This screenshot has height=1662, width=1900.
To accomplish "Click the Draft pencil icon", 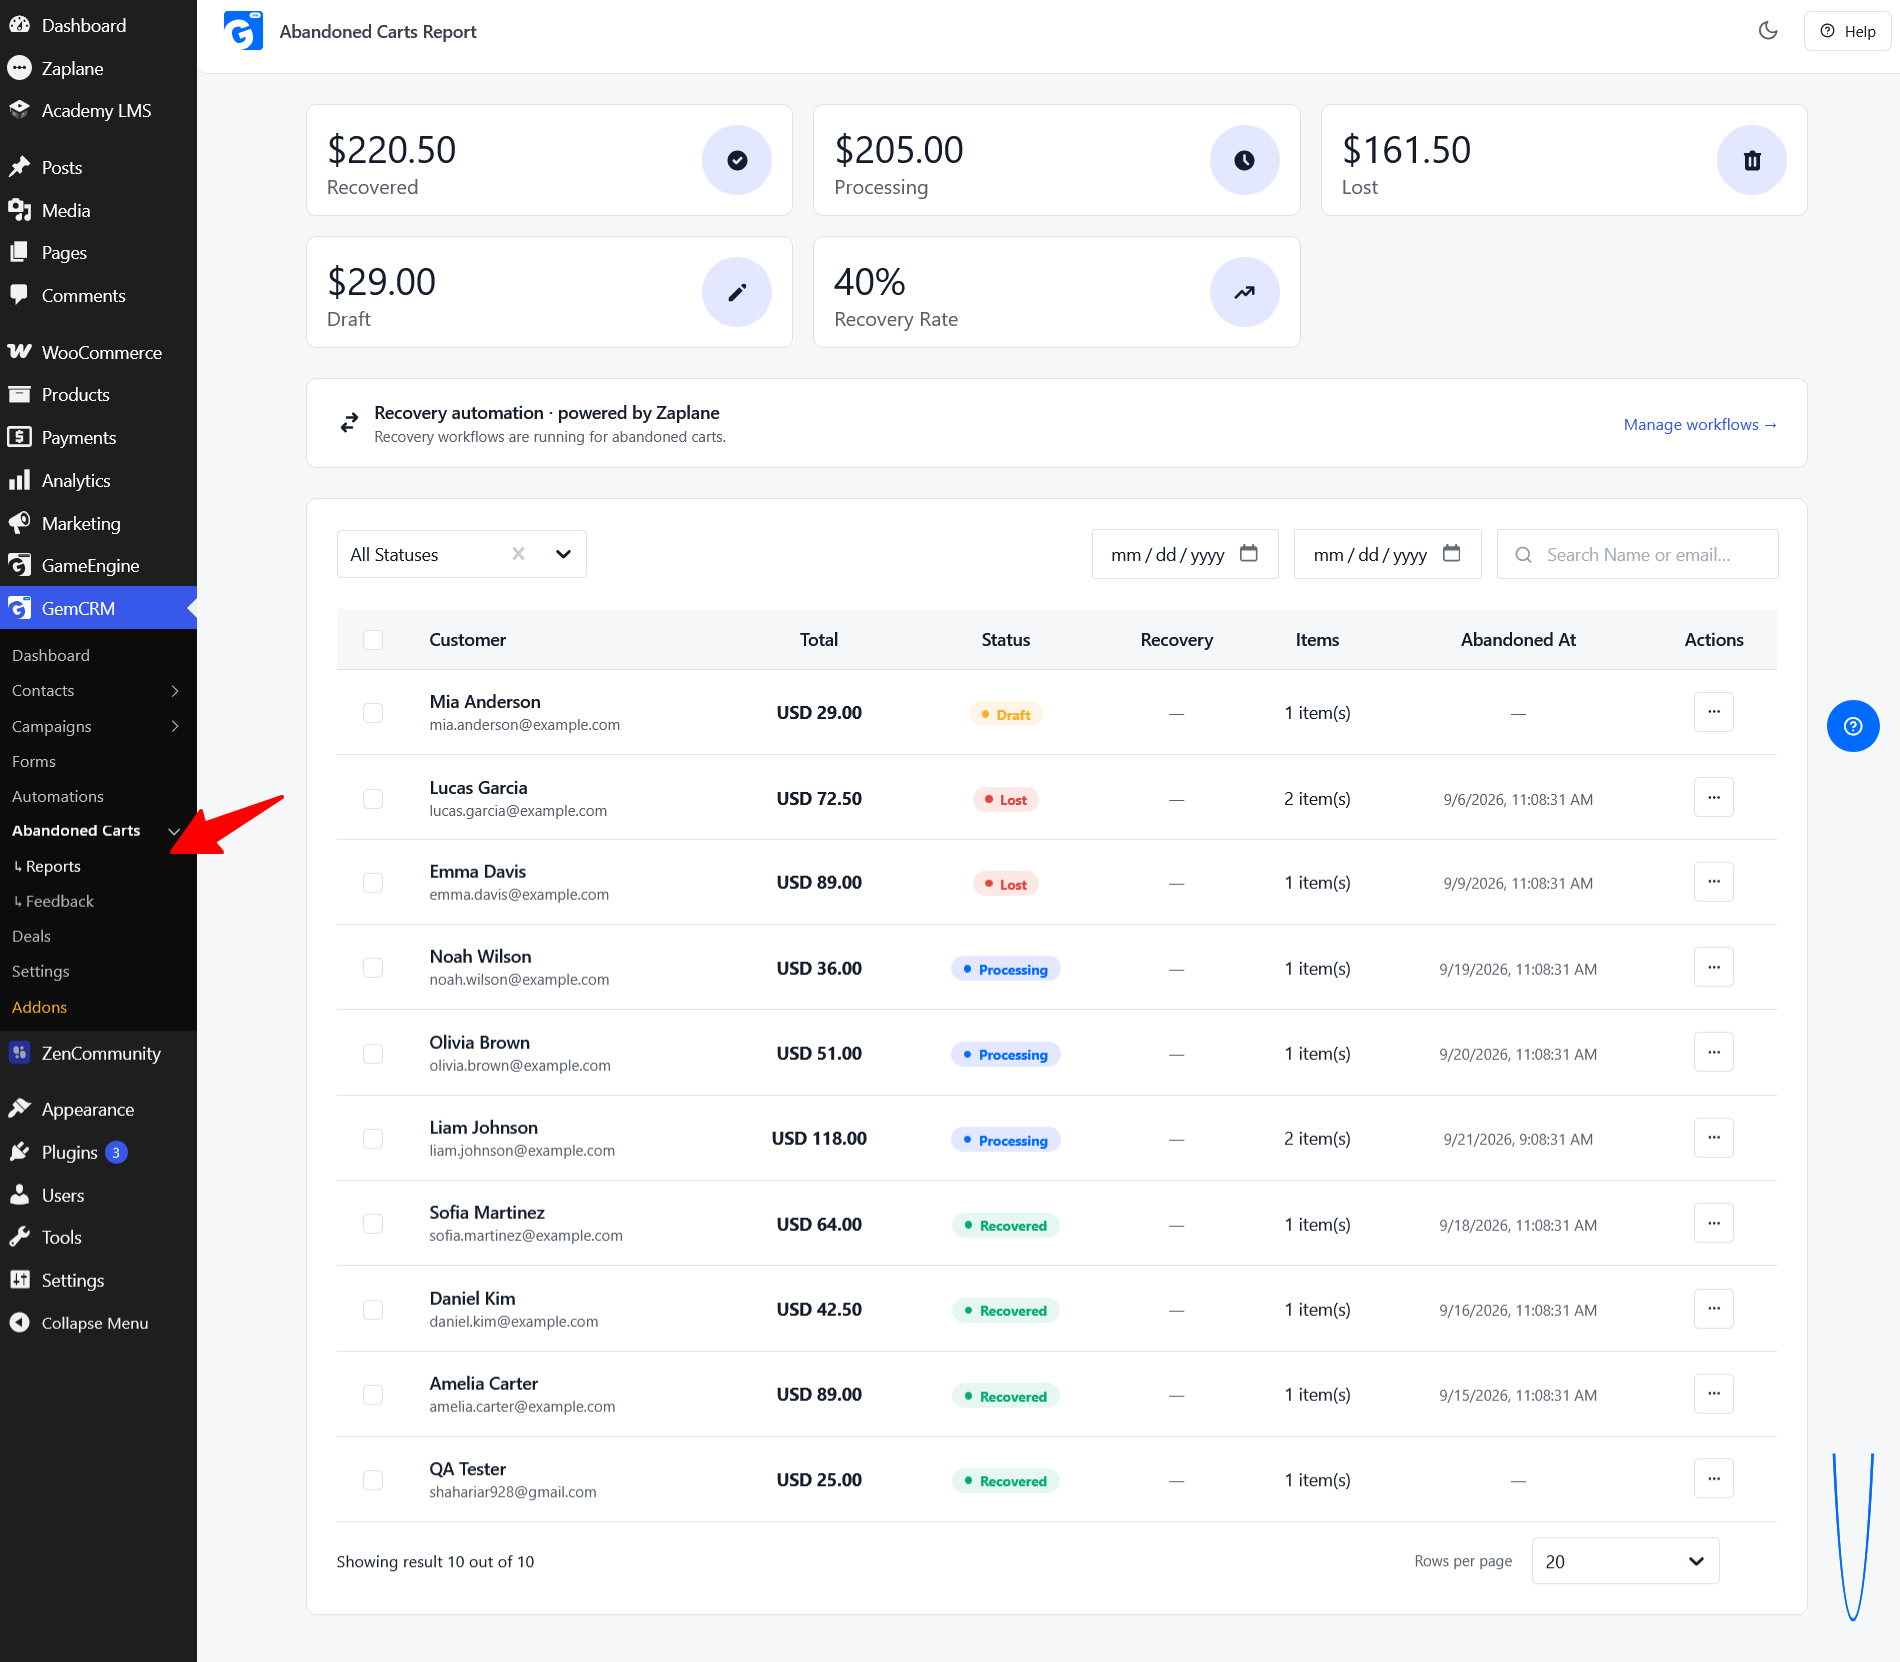I will pos(737,292).
